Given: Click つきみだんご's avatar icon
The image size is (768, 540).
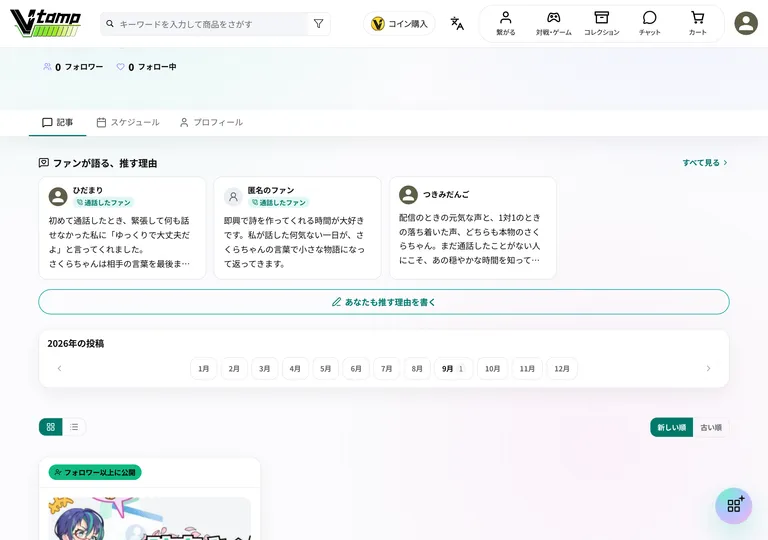Looking at the screenshot, I should click(408, 195).
